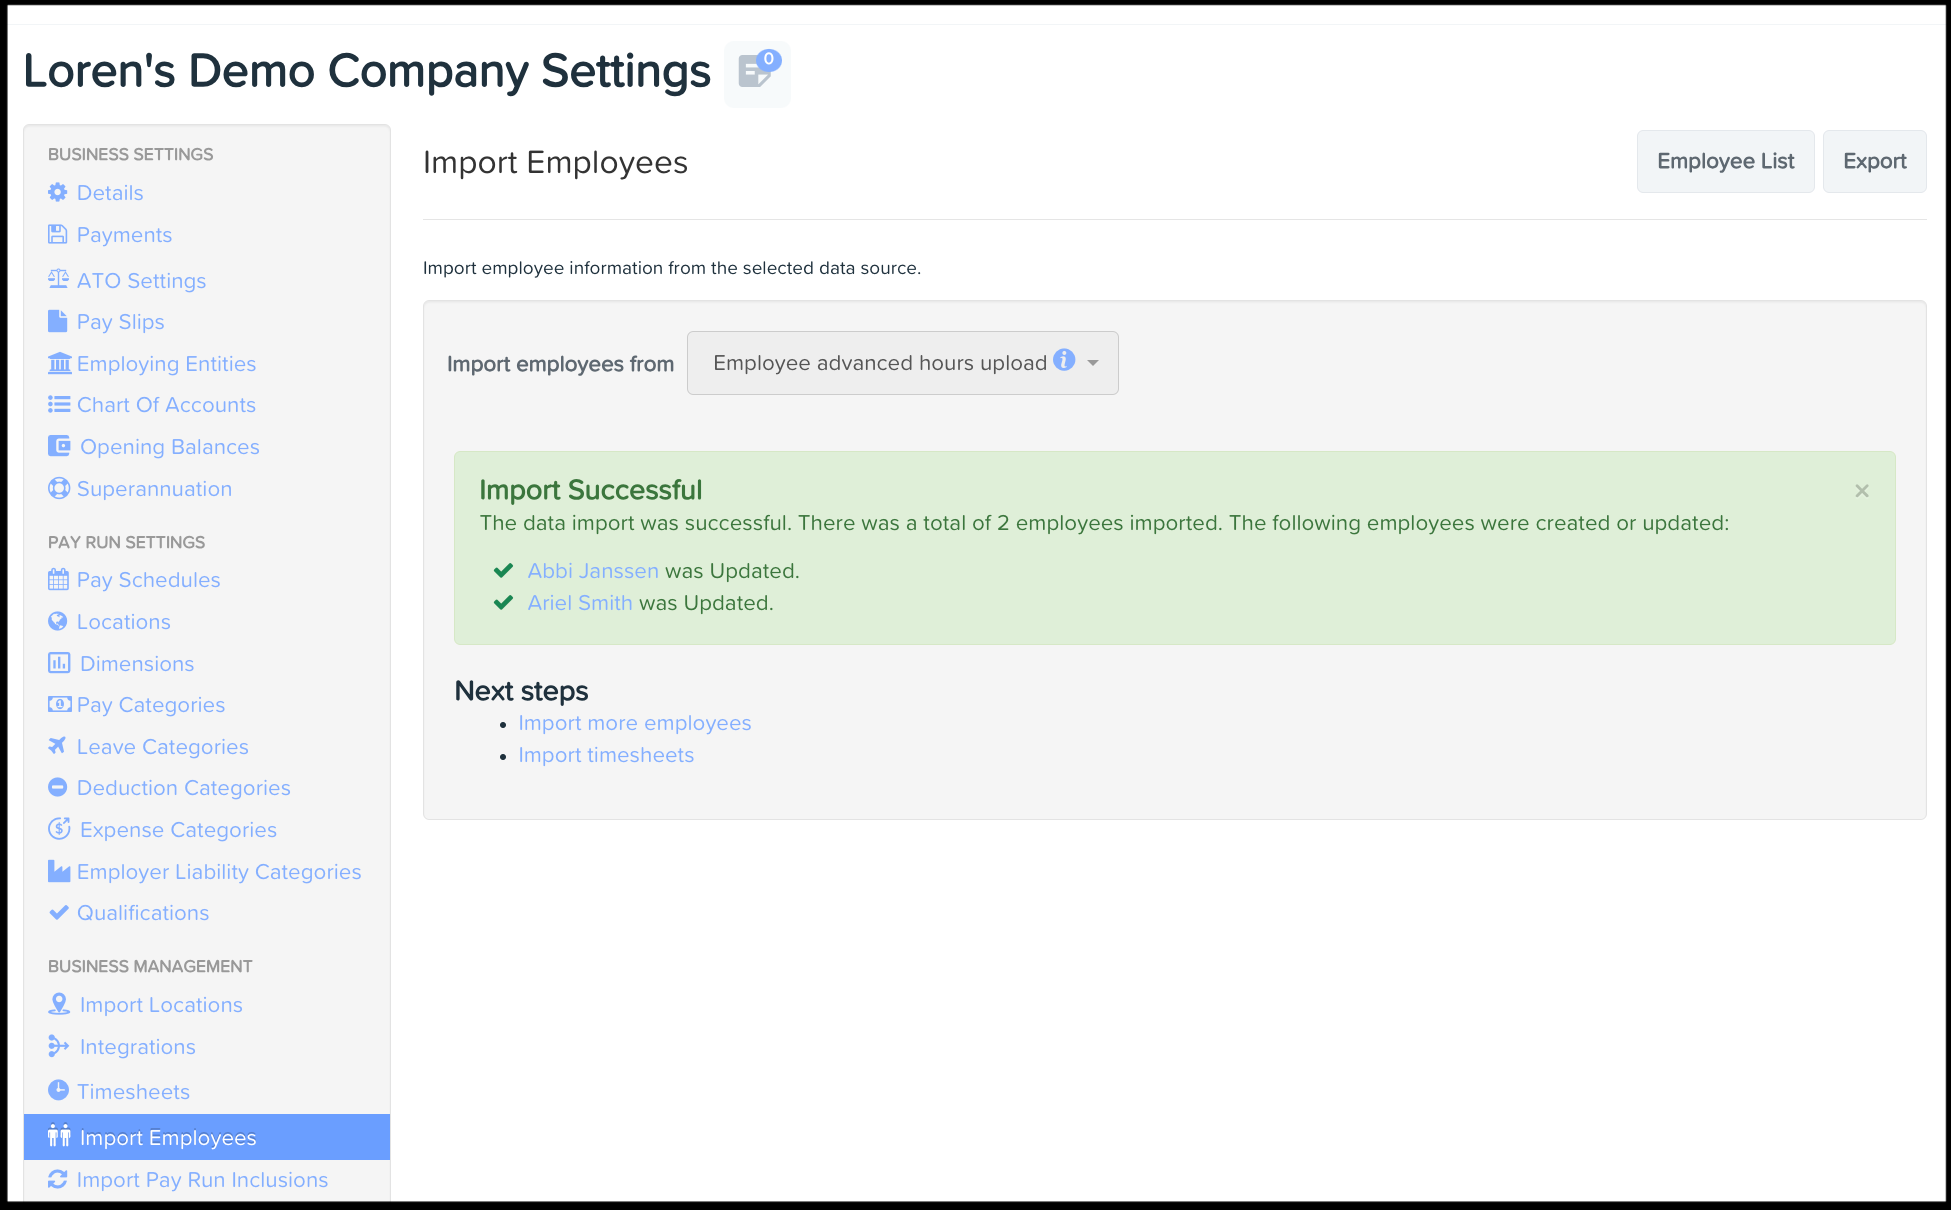Screen dimensions: 1951x1210
Task: Dismiss the Import Successful alert
Action: tap(1861, 491)
